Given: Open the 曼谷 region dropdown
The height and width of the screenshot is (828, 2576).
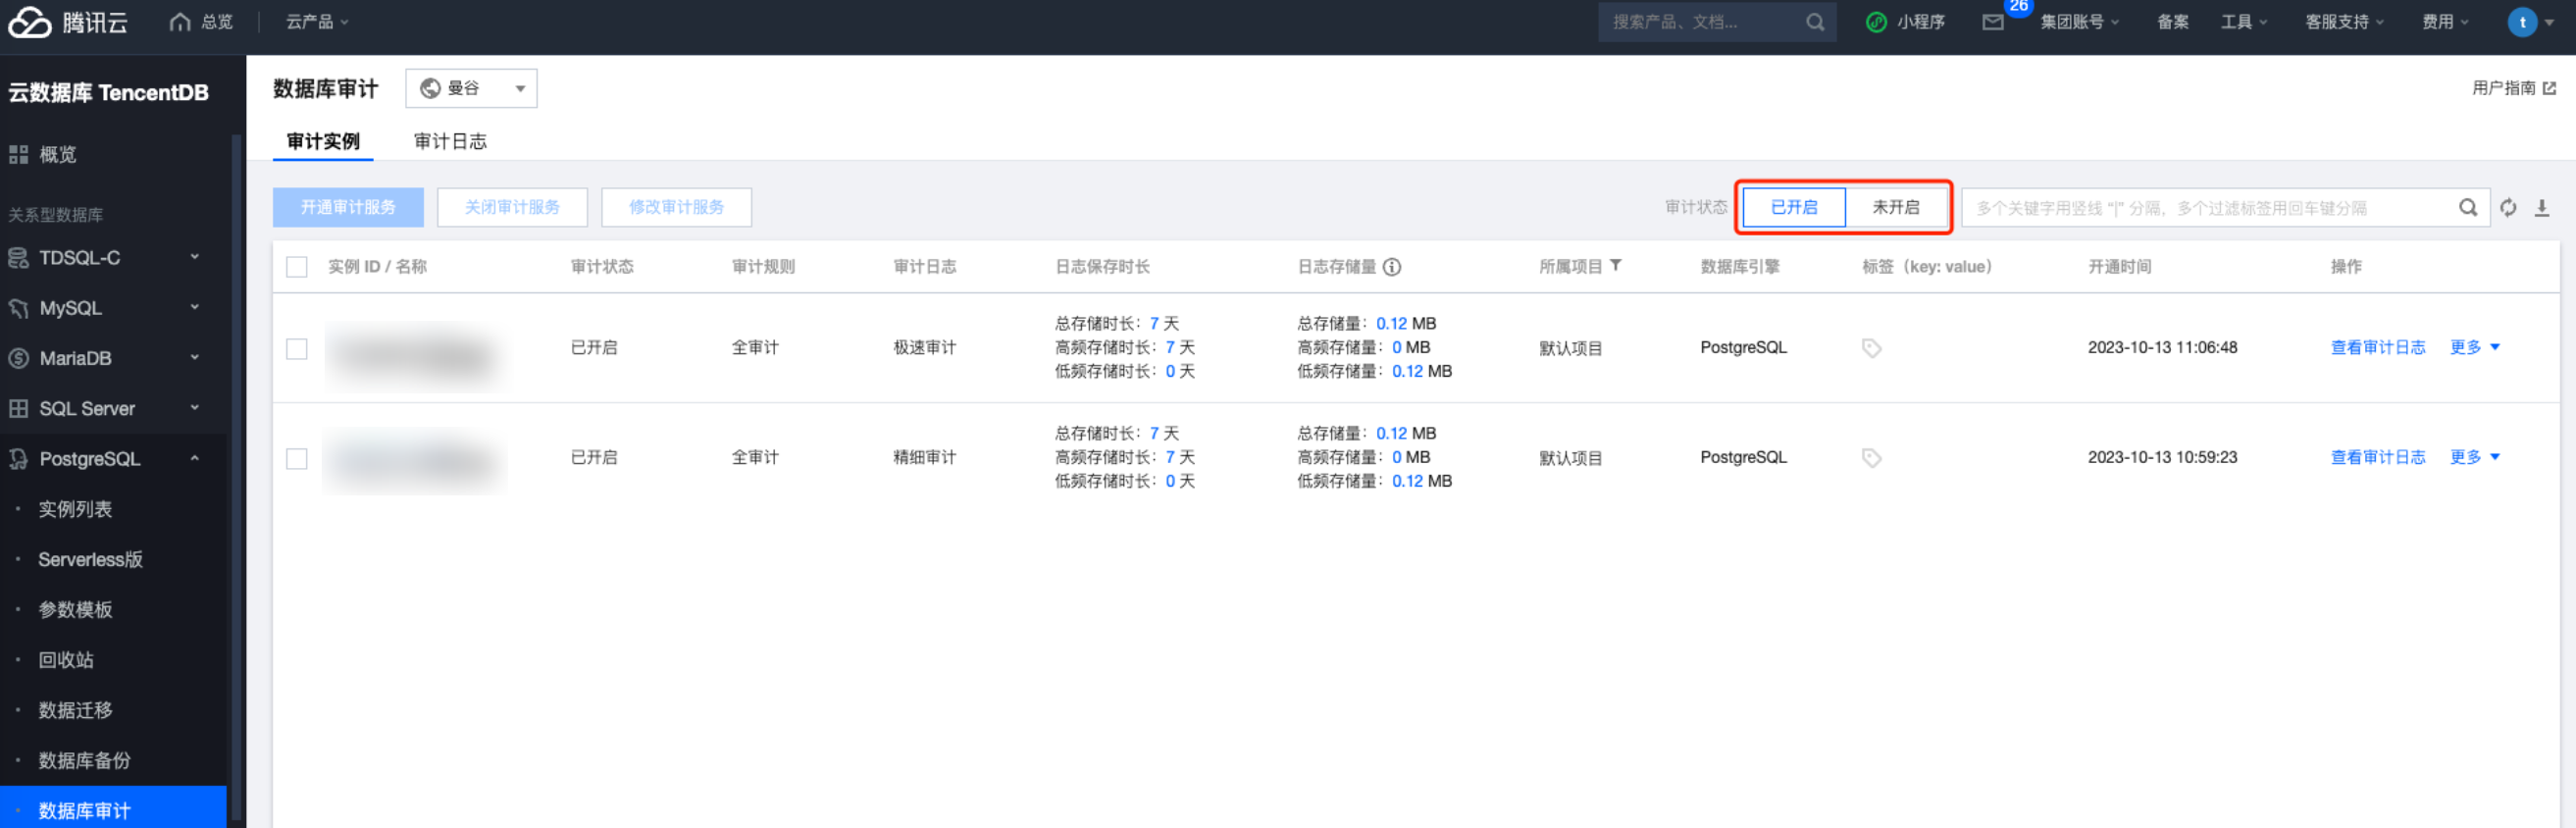Looking at the screenshot, I should click(471, 88).
